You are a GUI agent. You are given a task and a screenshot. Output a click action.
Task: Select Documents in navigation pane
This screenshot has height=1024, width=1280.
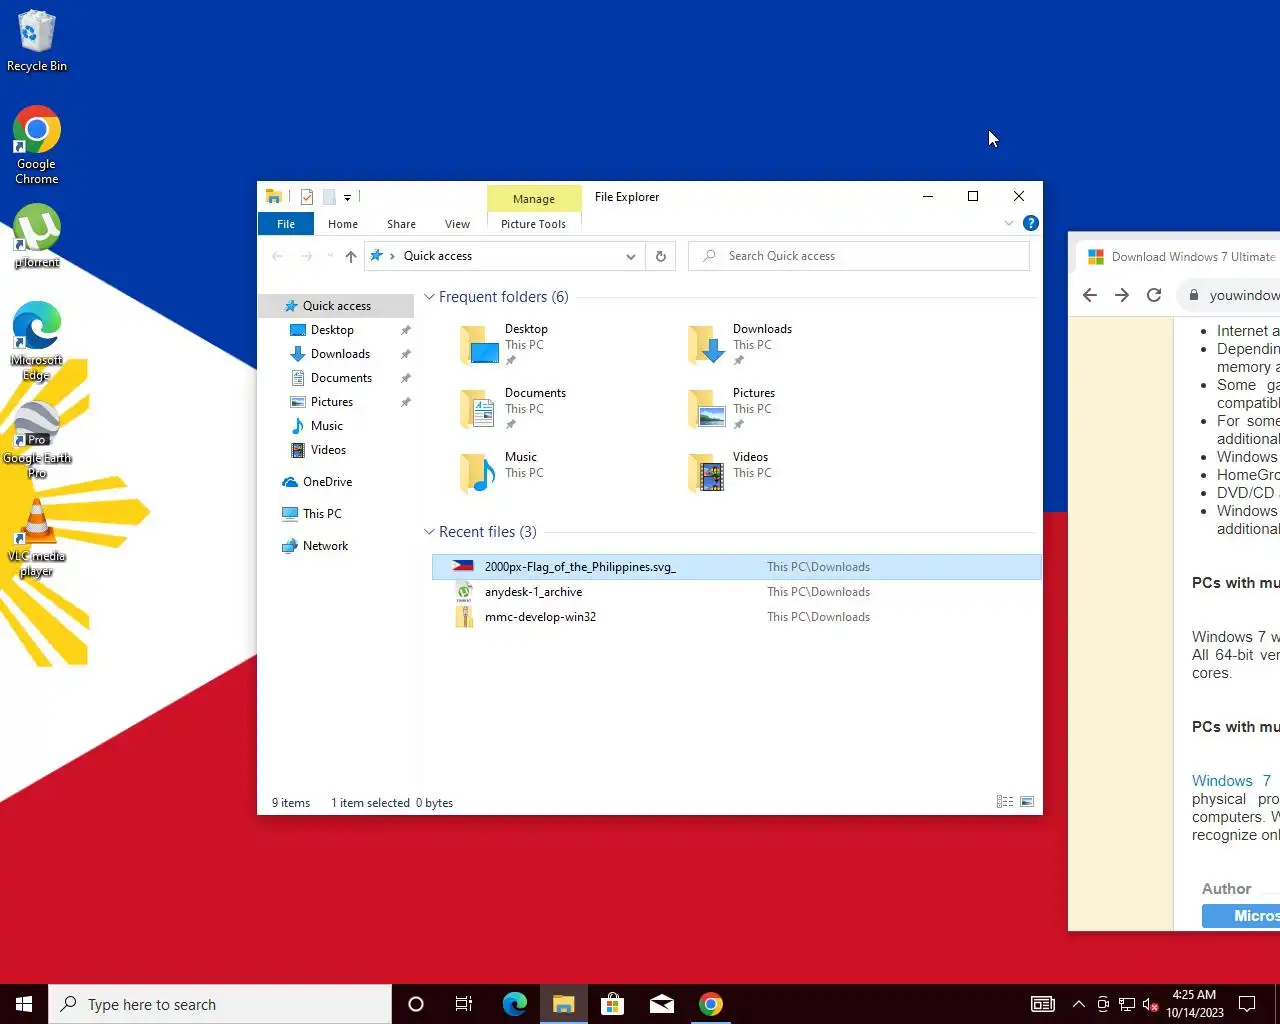(341, 378)
